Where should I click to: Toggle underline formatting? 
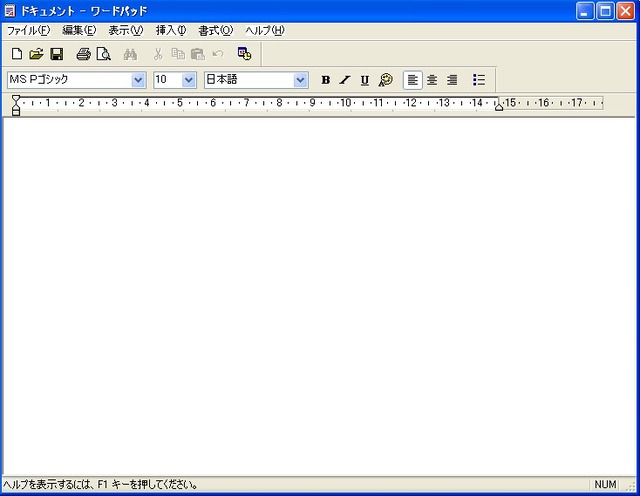(x=364, y=80)
